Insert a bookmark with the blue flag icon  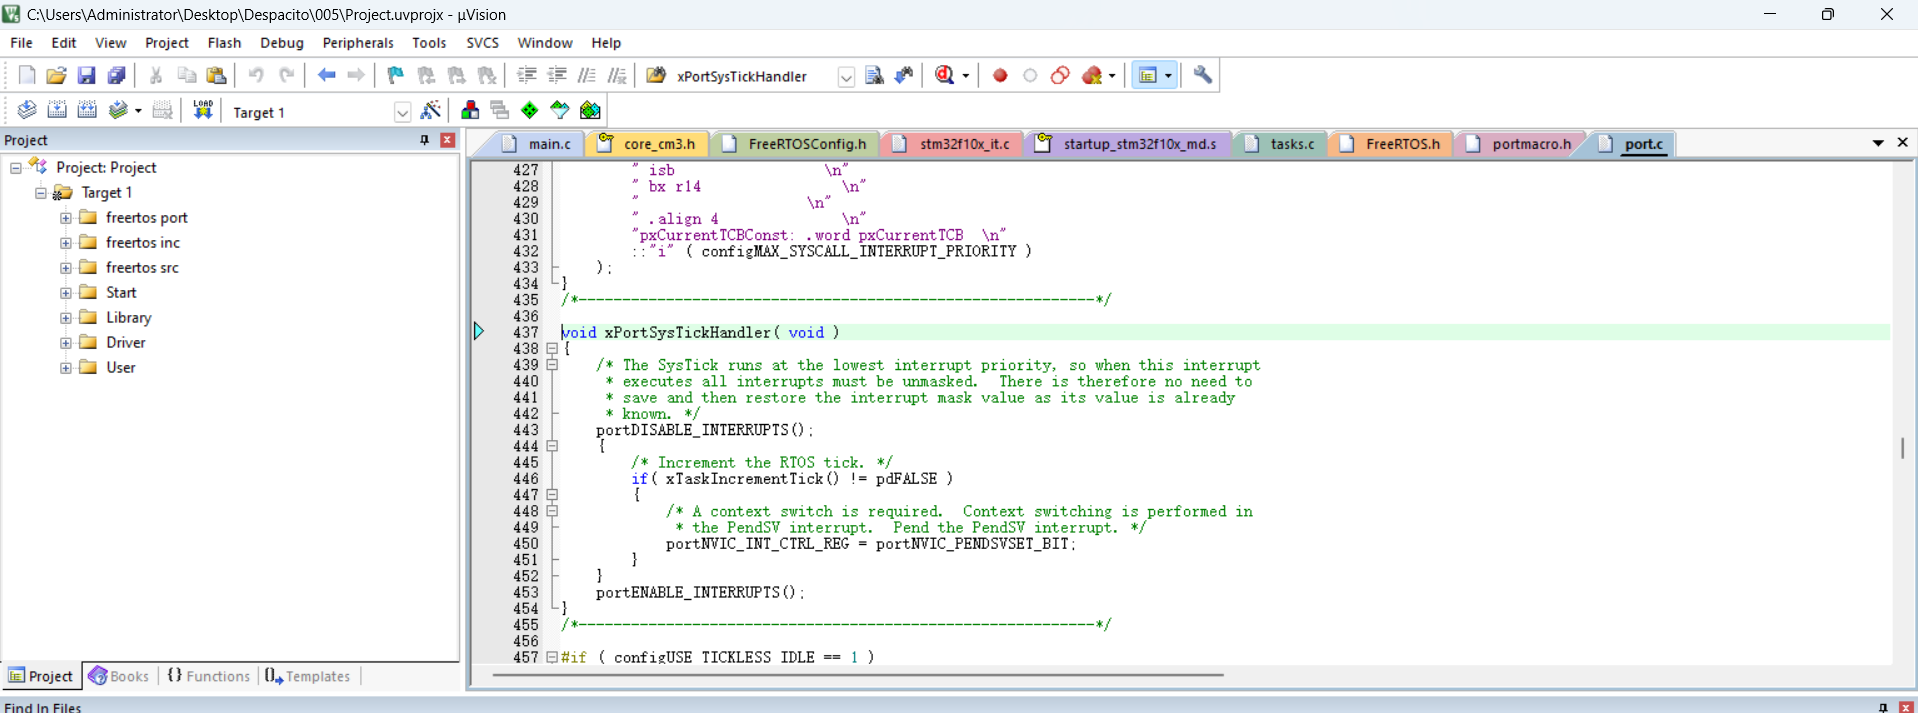click(x=396, y=75)
